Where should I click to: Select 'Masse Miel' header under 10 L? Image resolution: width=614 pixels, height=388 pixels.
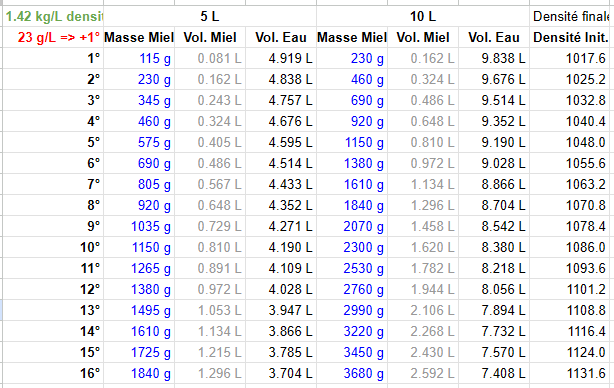(x=352, y=37)
